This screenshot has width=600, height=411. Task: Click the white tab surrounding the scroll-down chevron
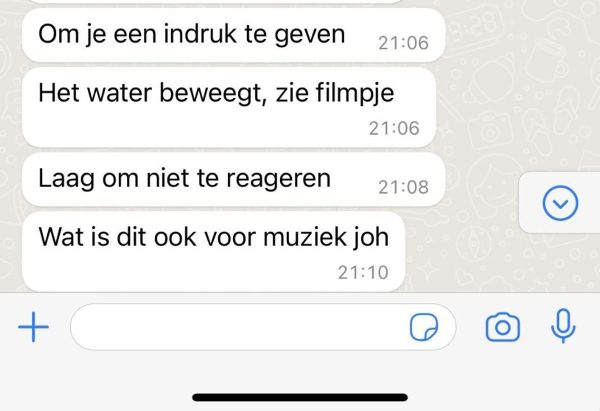[559, 202]
